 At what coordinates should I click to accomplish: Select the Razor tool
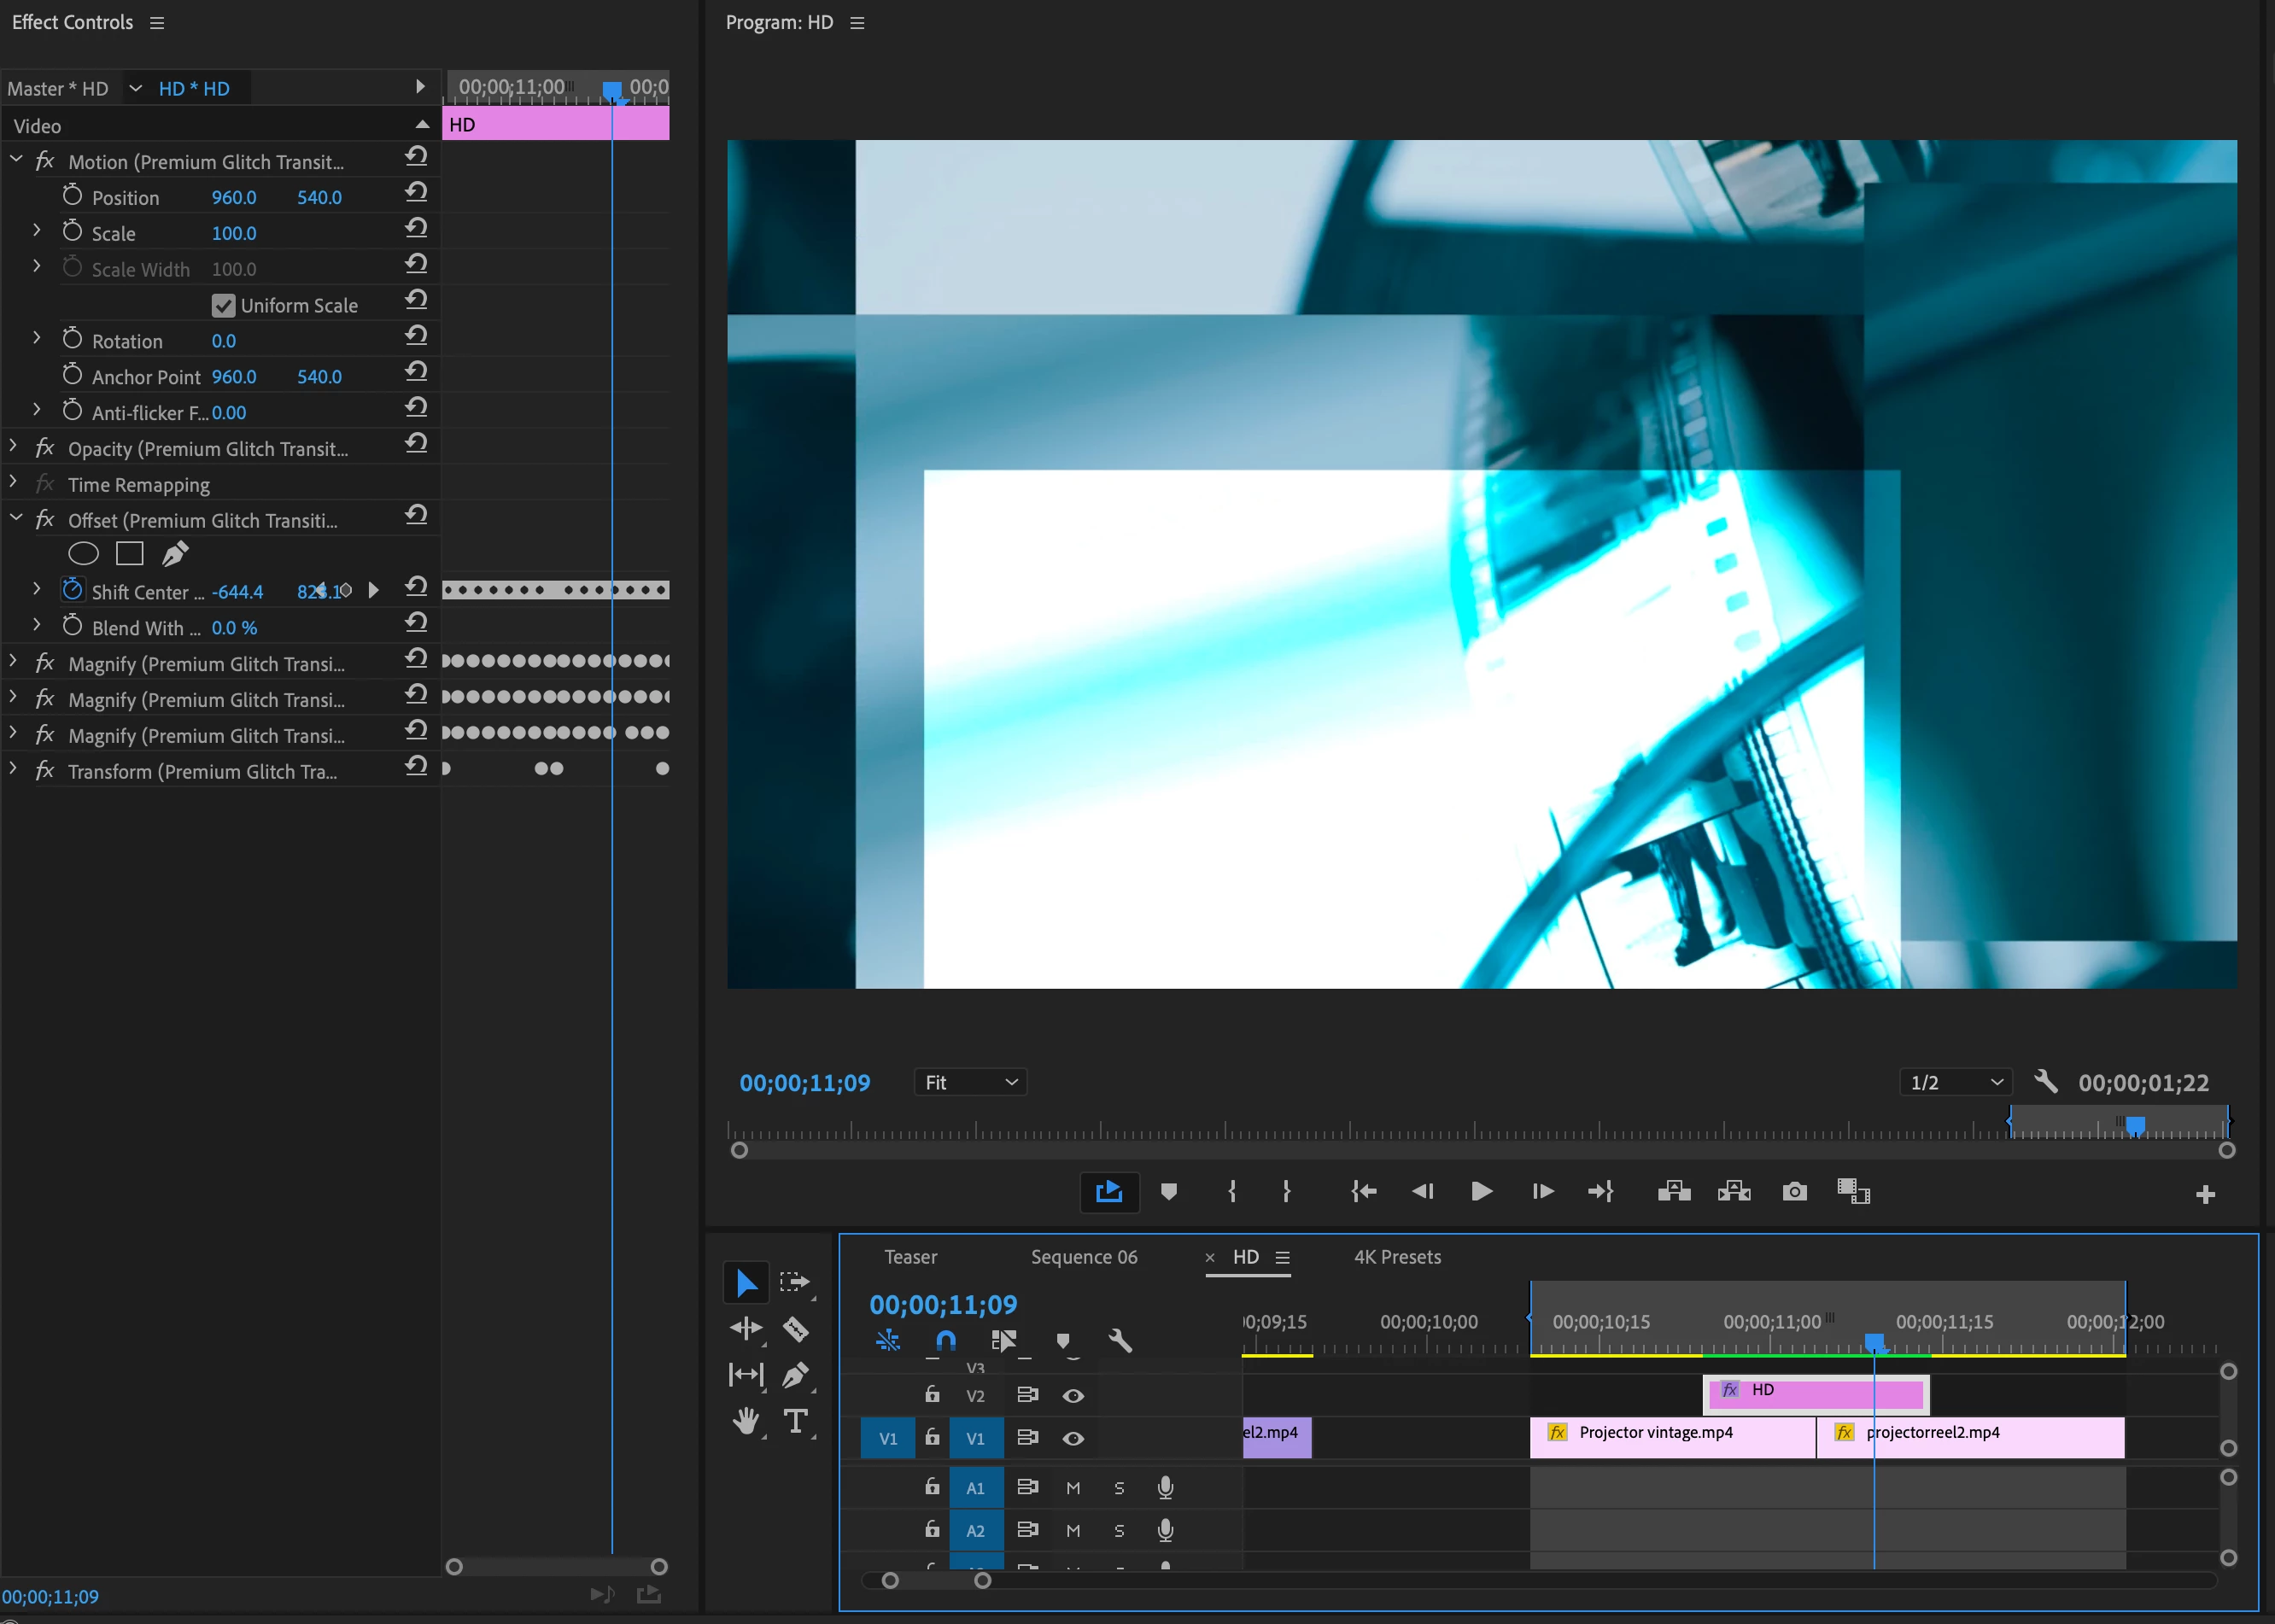point(795,1329)
